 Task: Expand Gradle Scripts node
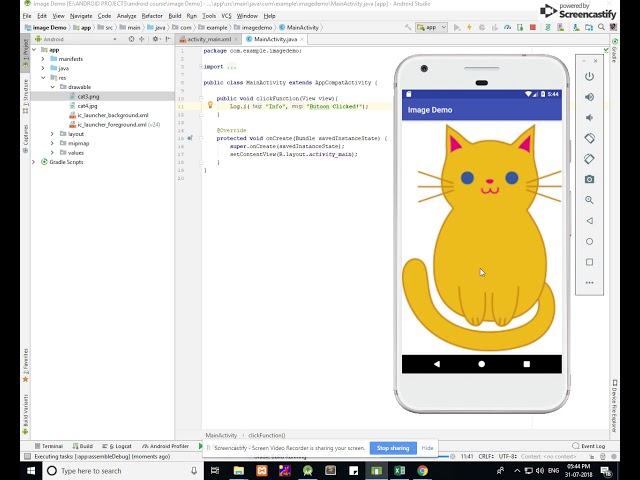(x=33, y=162)
